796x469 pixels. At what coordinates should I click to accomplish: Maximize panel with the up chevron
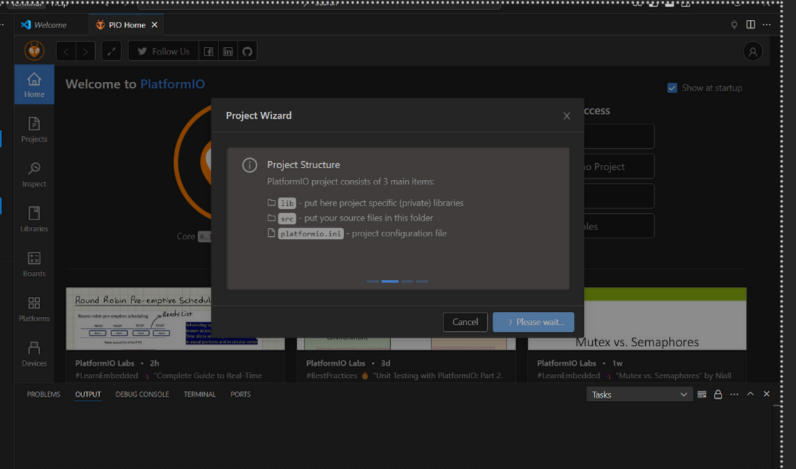pos(750,394)
